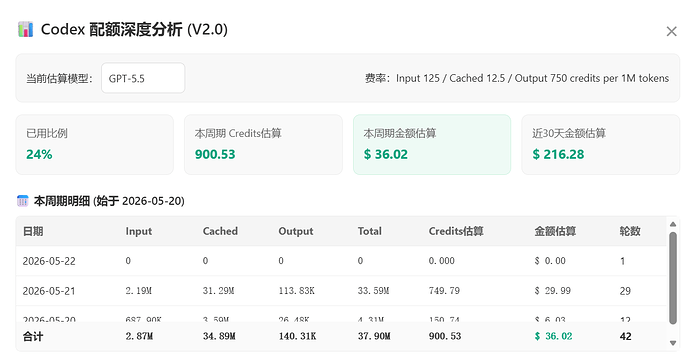Click the 2.87M total input value
The width and height of the screenshot is (690, 362).
139,336
